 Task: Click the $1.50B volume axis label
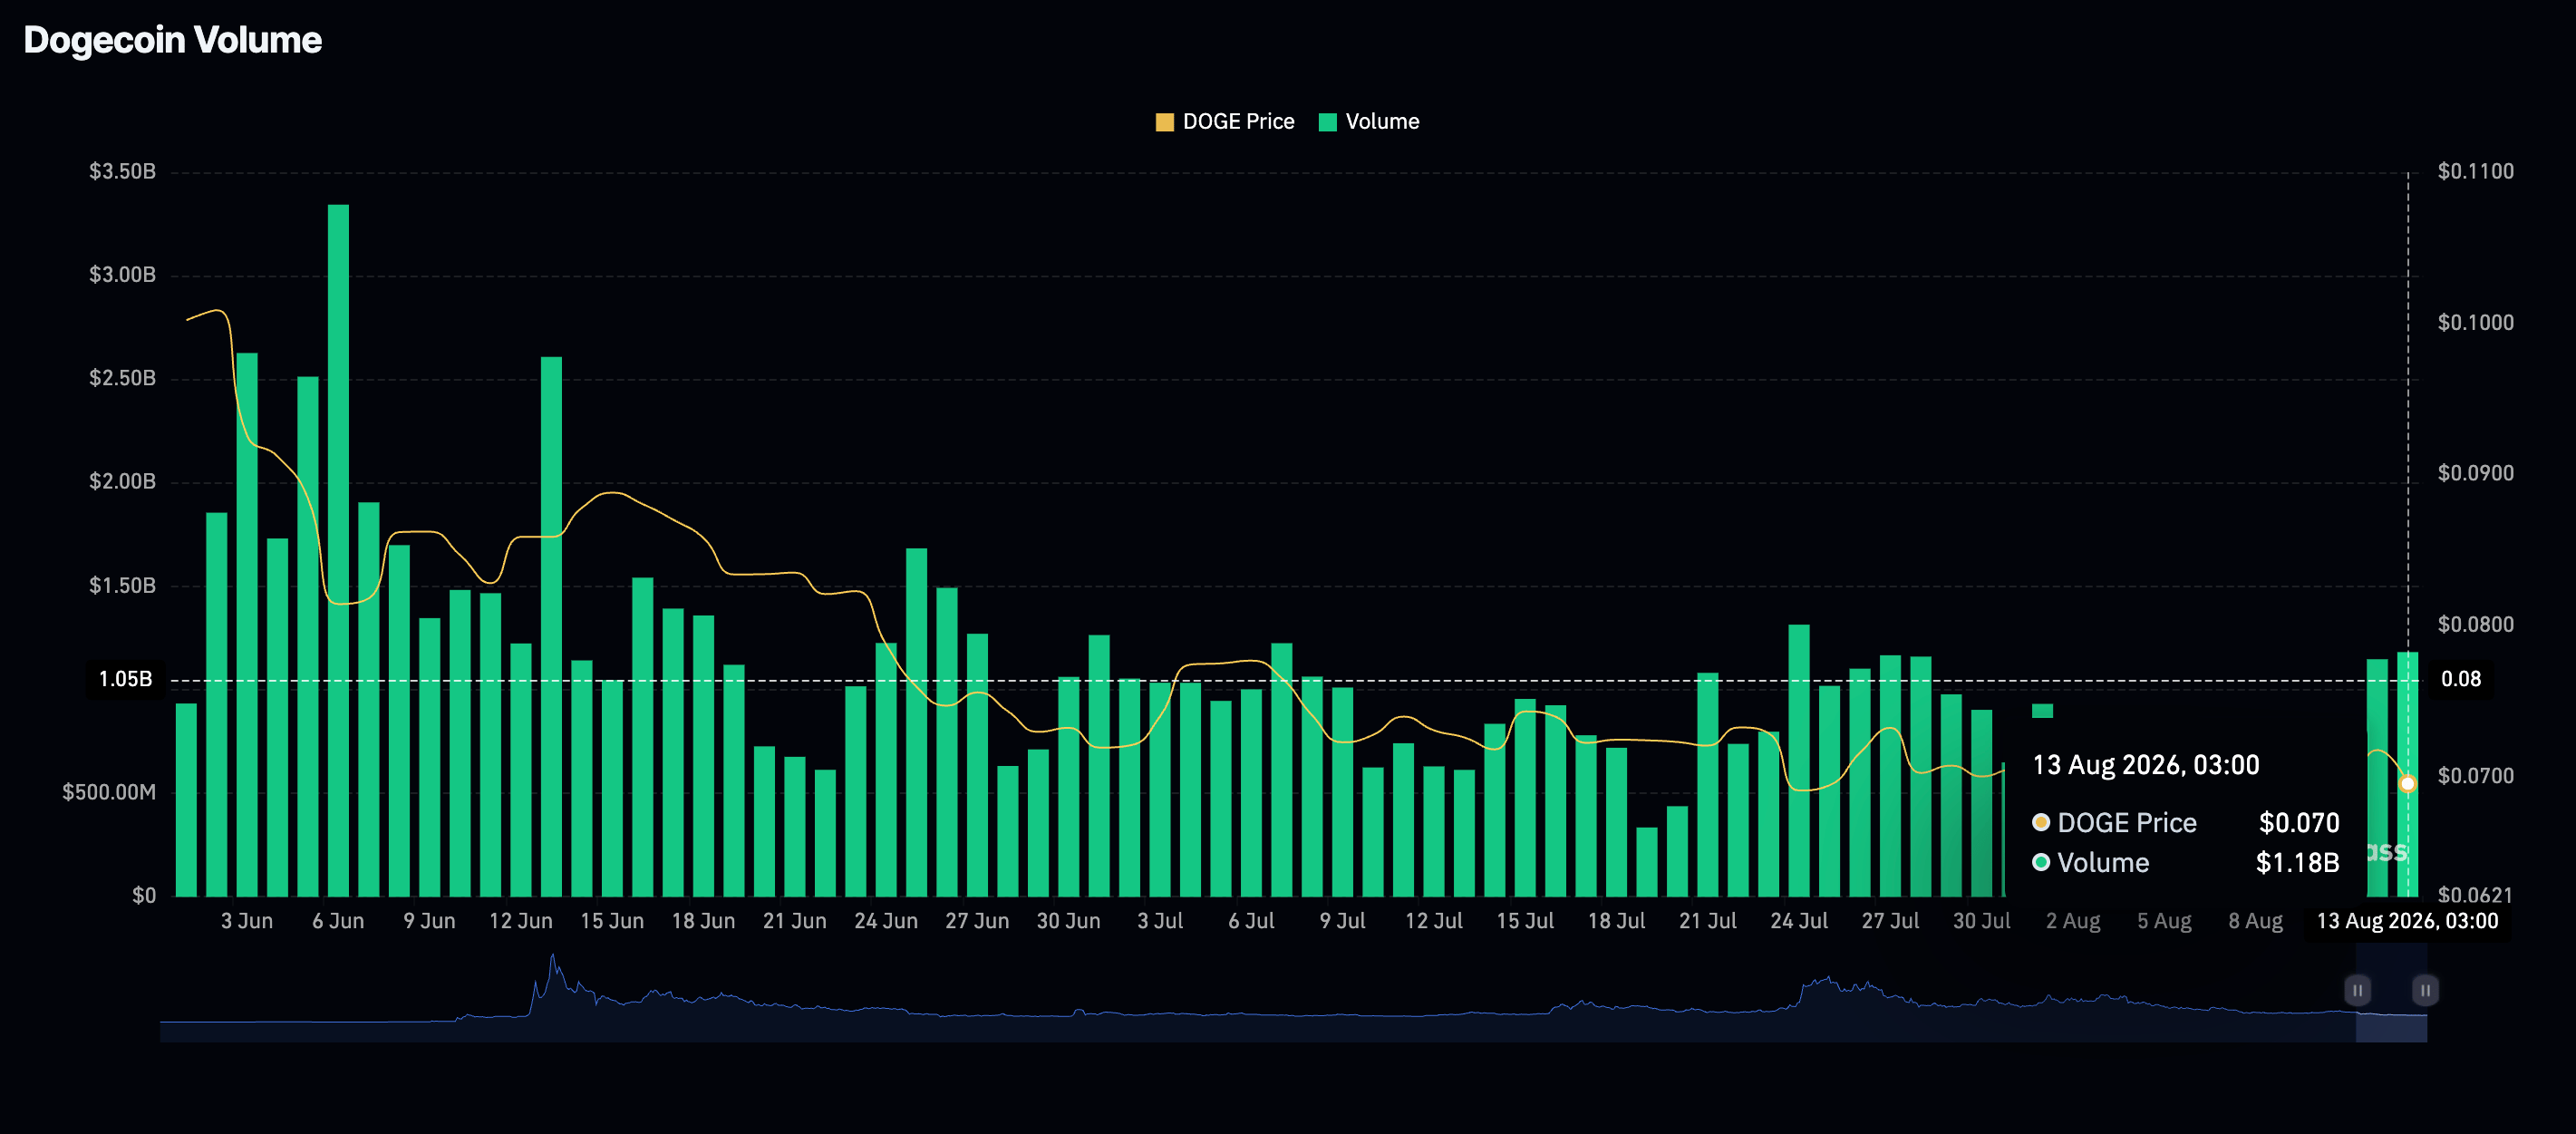coord(122,585)
